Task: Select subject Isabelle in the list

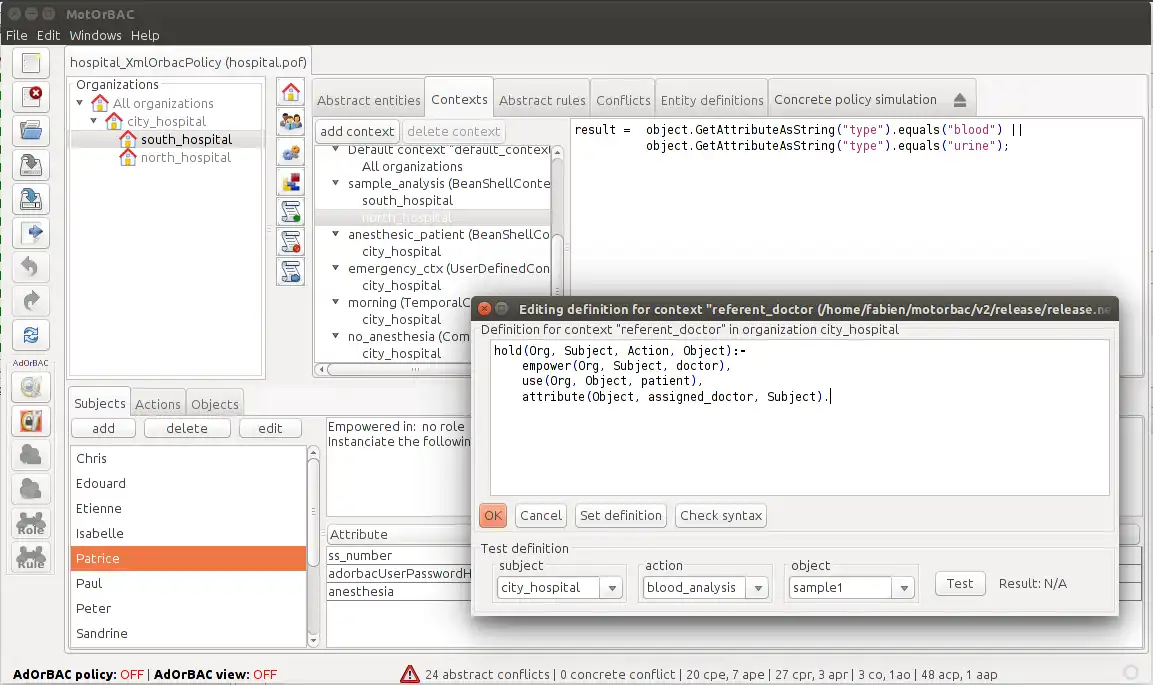Action: tap(188, 534)
